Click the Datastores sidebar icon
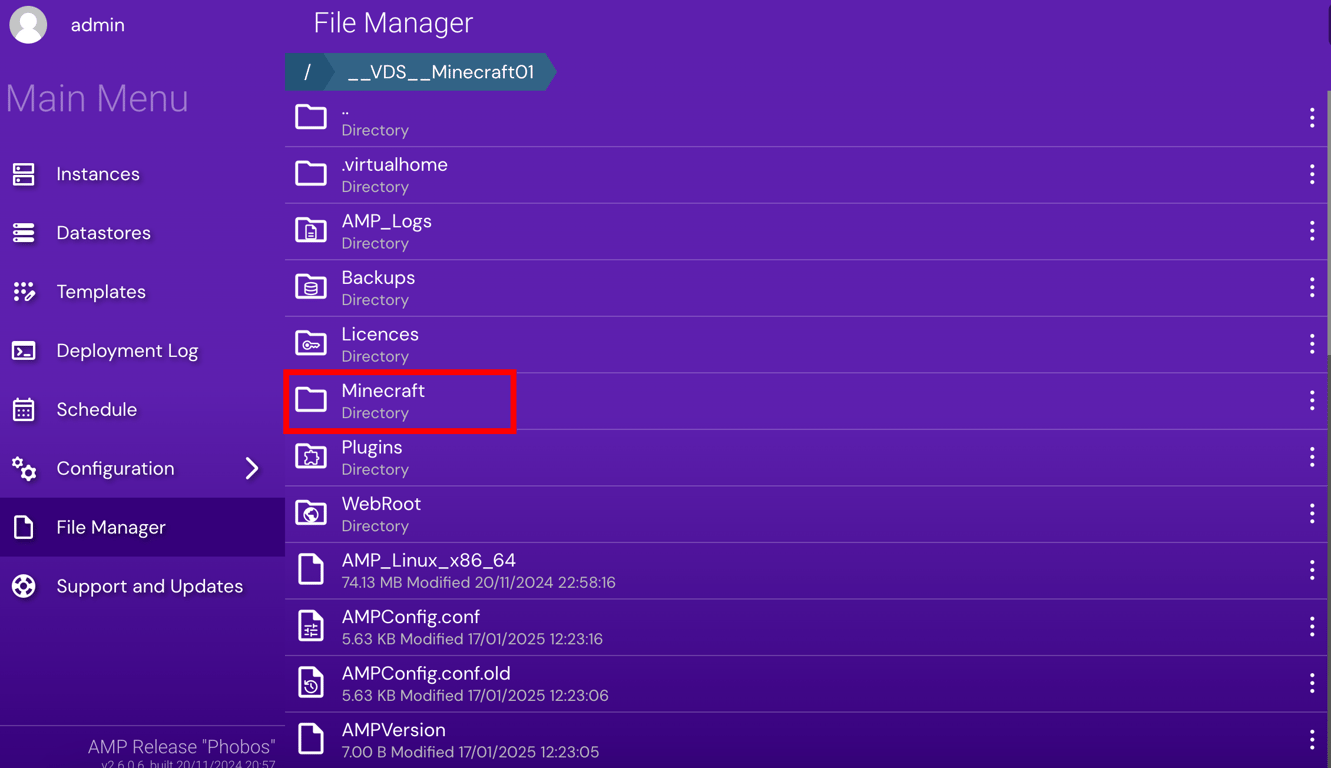 [x=23, y=232]
